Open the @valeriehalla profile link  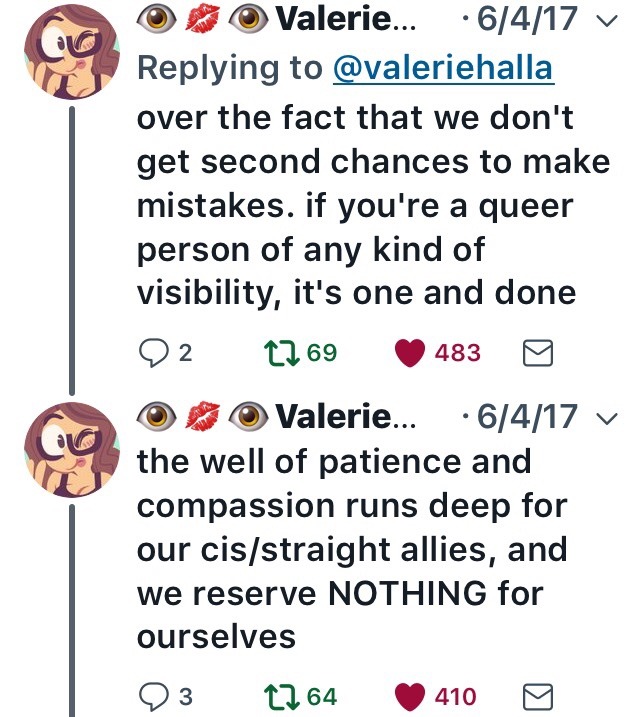(x=444, y=68)
